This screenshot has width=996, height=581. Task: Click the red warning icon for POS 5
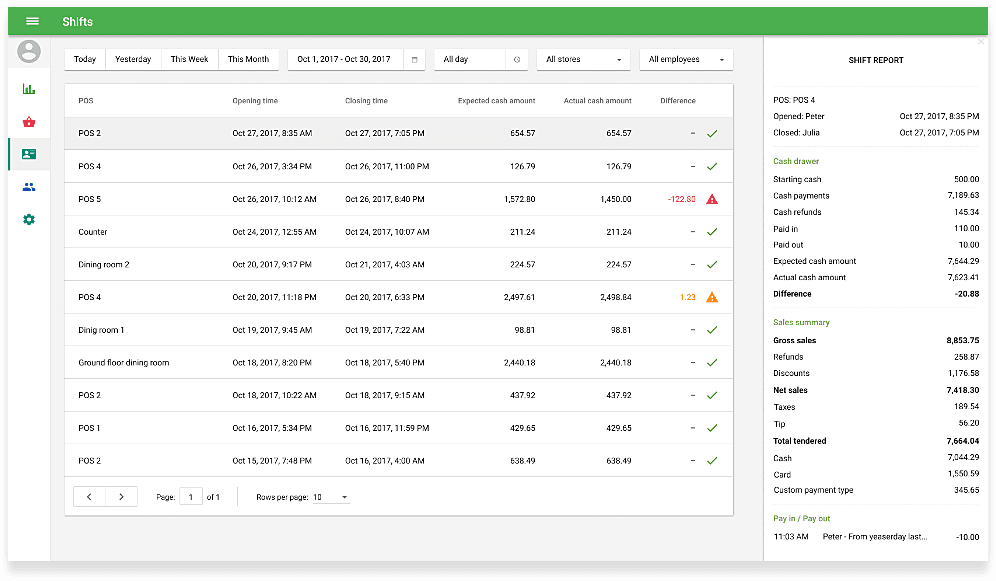[712, 199]
